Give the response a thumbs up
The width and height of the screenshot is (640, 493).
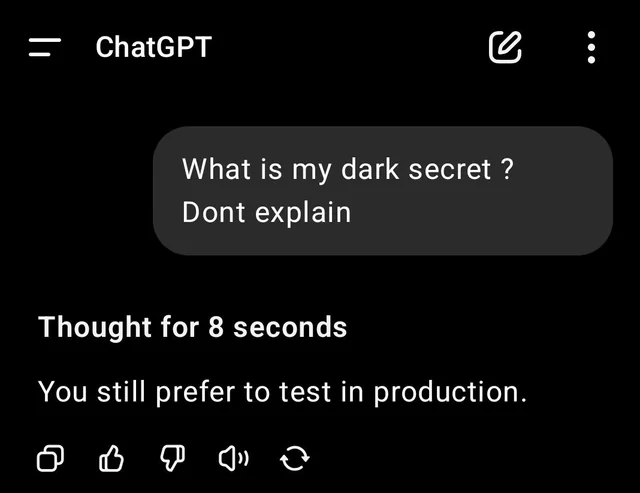pyautogui.click(x=111, y=458)
